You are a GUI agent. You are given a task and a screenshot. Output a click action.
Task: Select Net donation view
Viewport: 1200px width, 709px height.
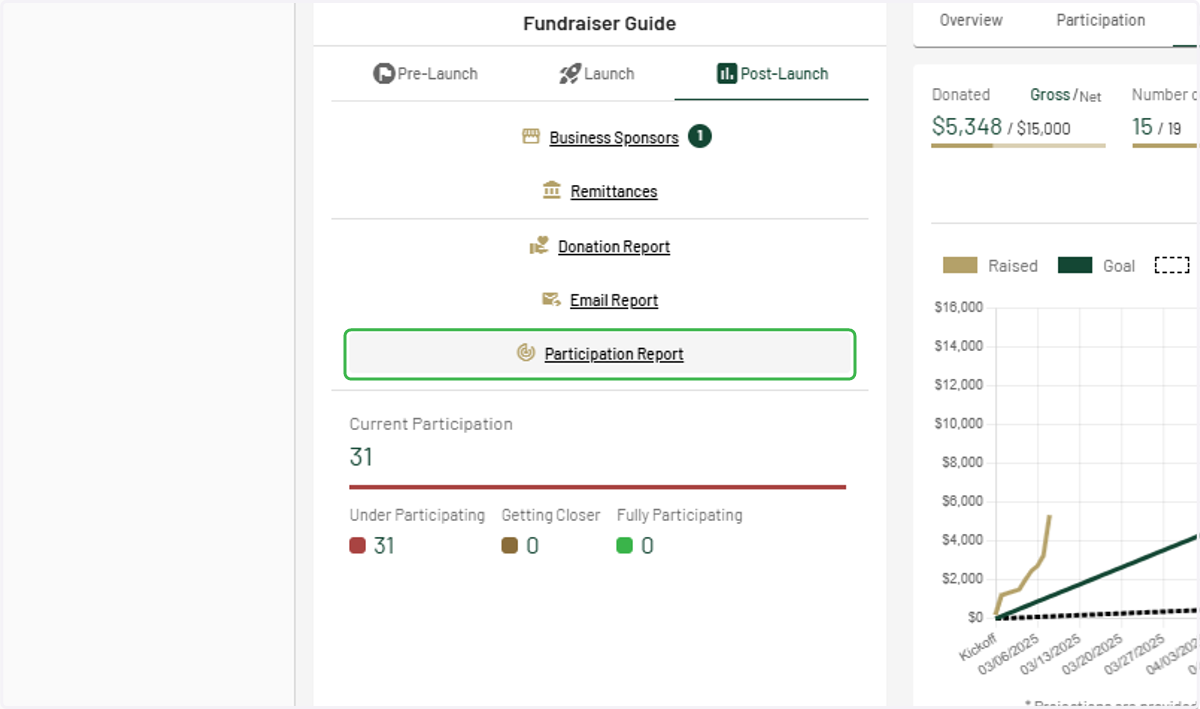(1090, 97)
